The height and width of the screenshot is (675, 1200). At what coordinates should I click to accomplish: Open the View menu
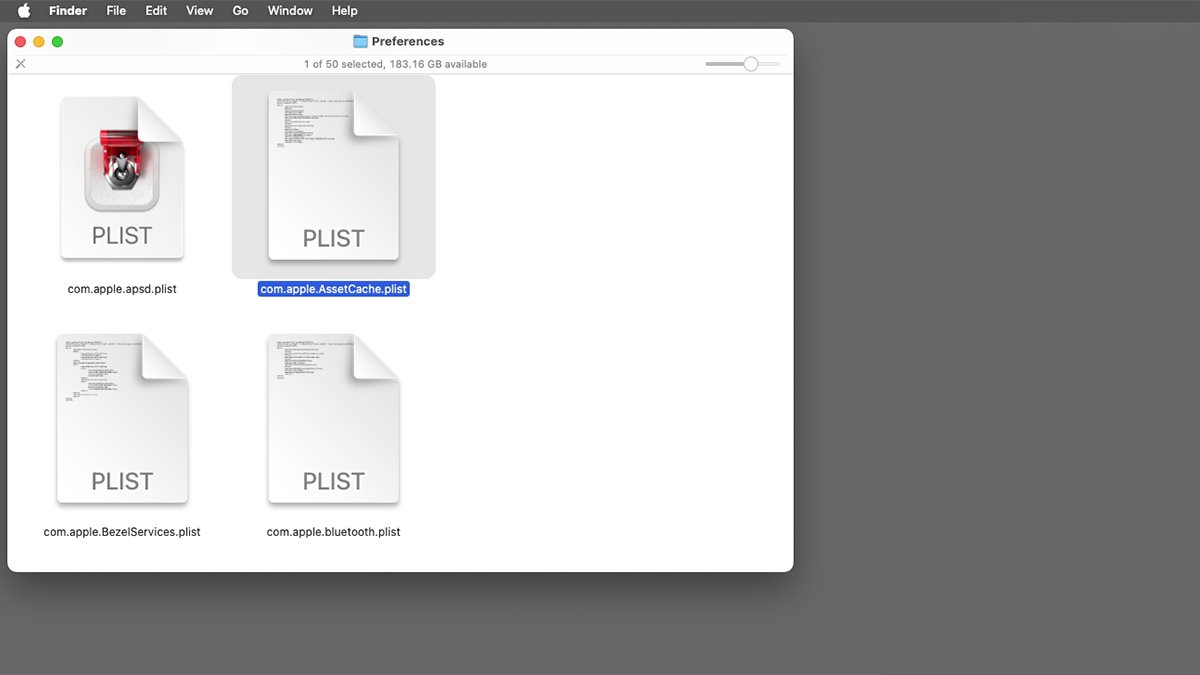point(200,11)
